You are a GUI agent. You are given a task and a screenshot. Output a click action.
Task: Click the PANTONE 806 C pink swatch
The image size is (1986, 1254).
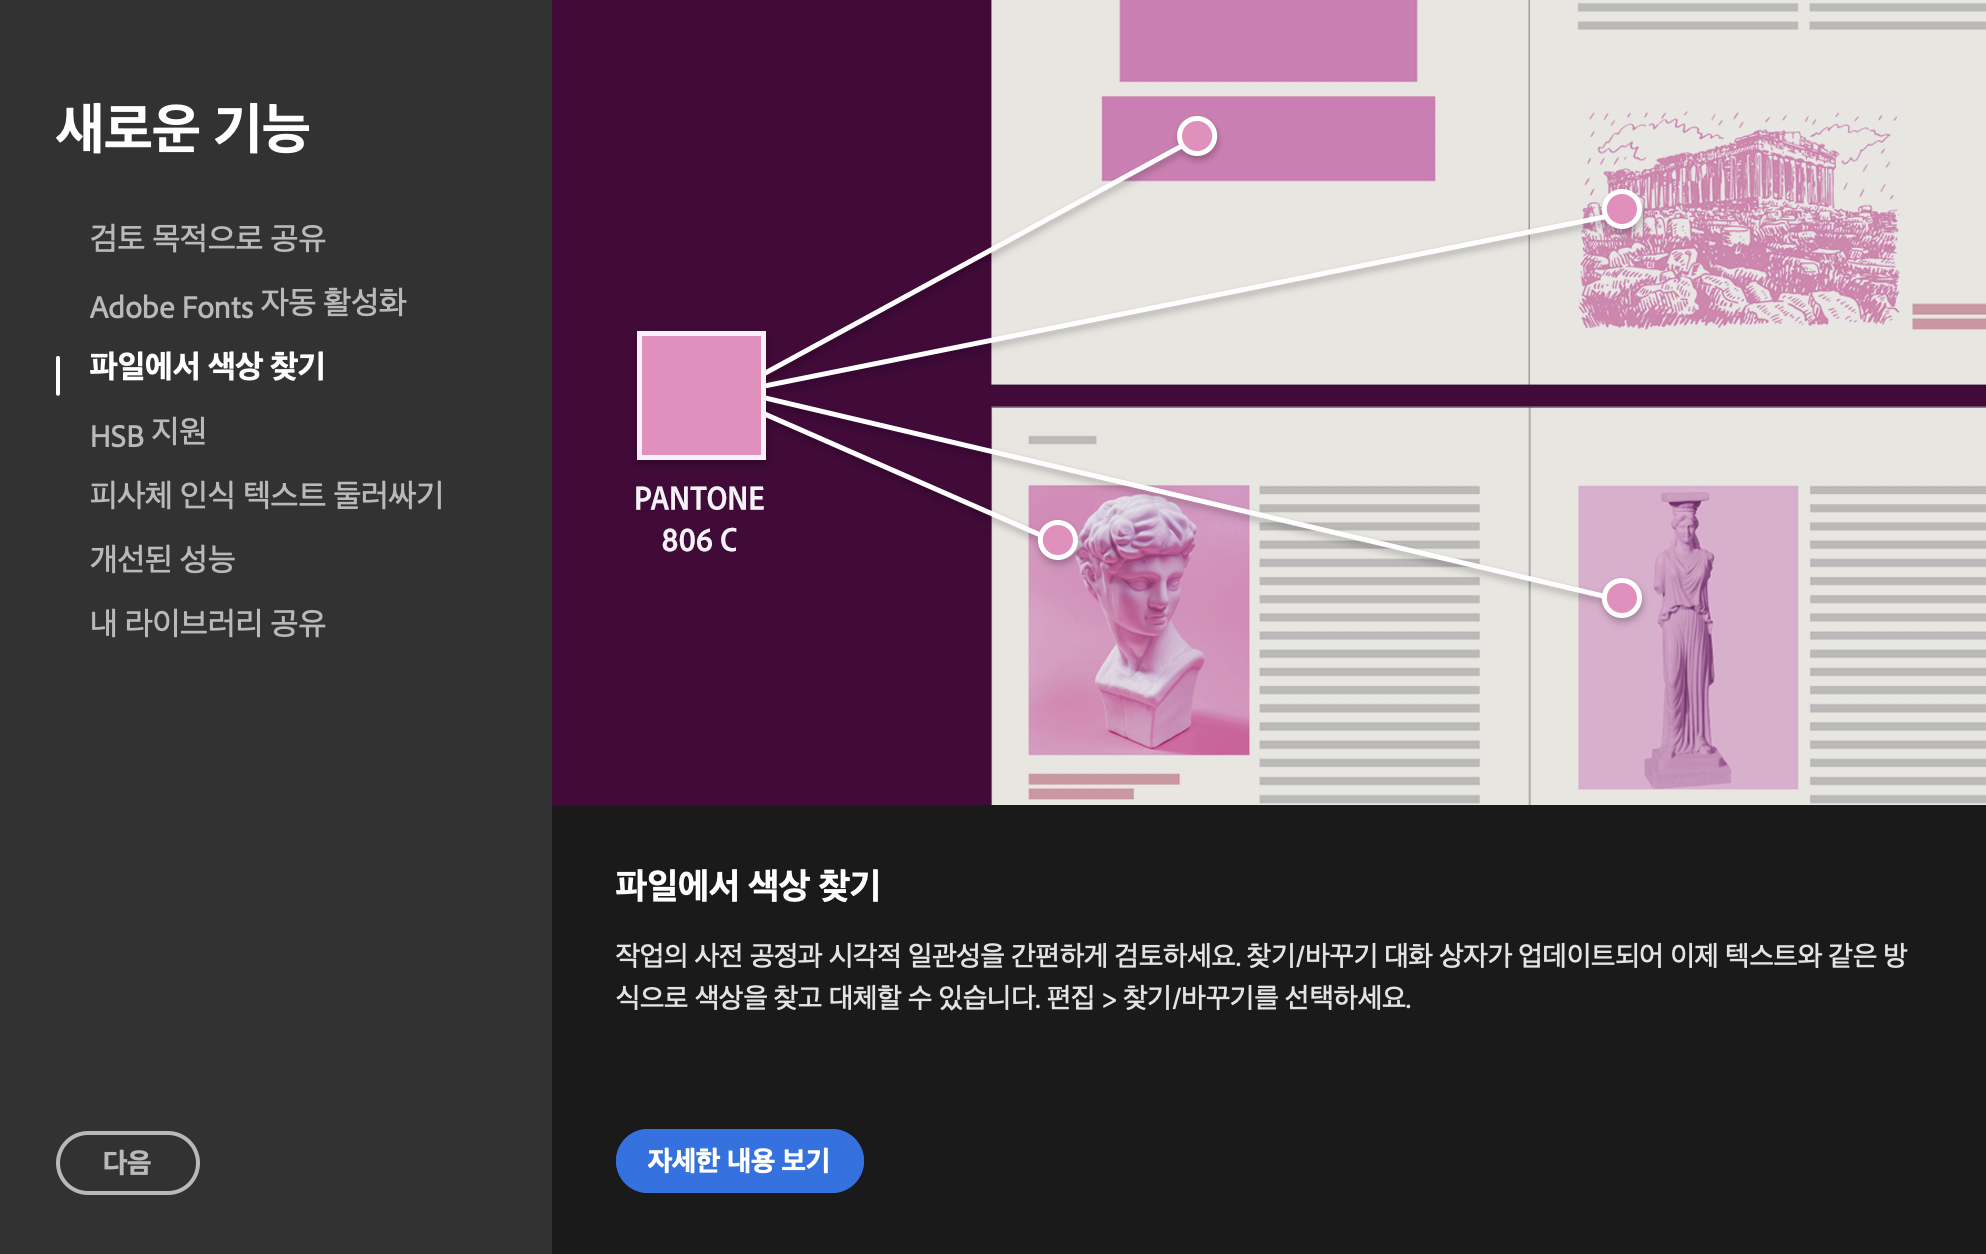tap(701, 395)
